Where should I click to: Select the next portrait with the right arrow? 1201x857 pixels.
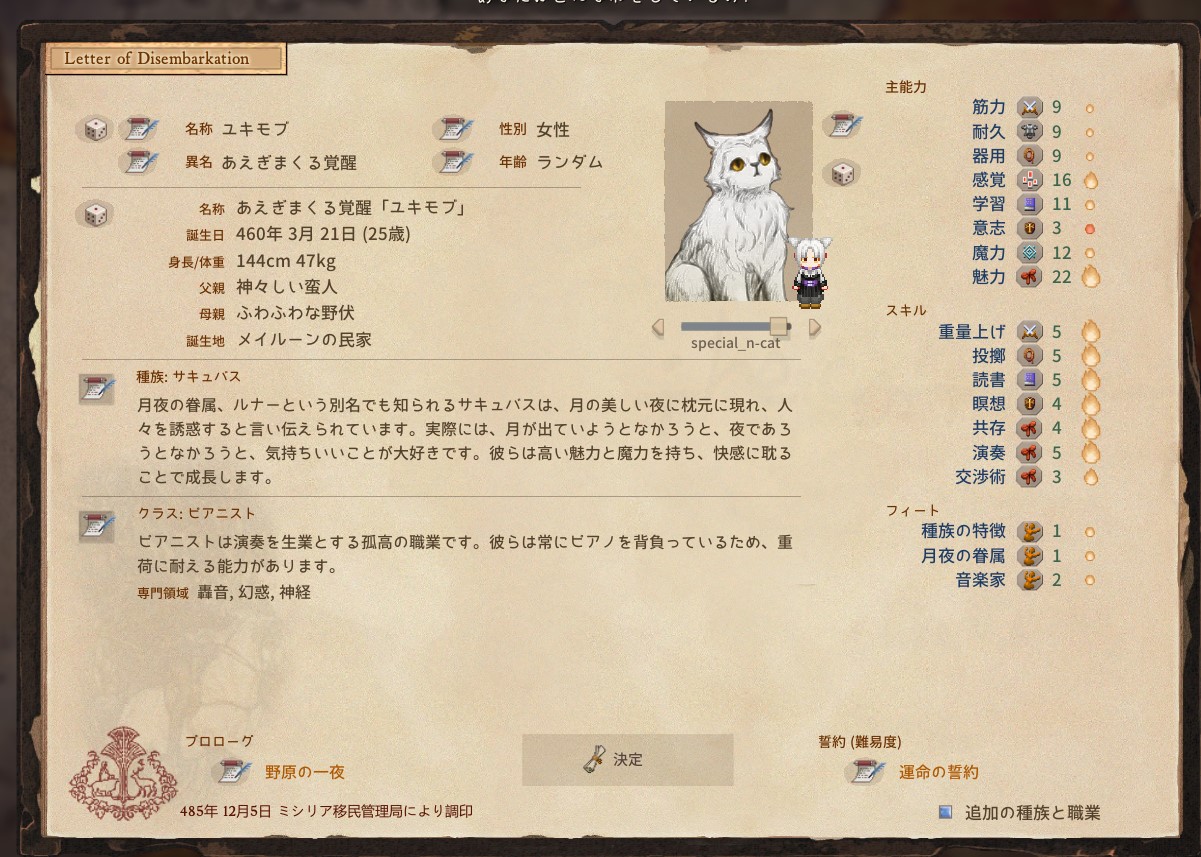pyautogui.click(x=814, y=327)
